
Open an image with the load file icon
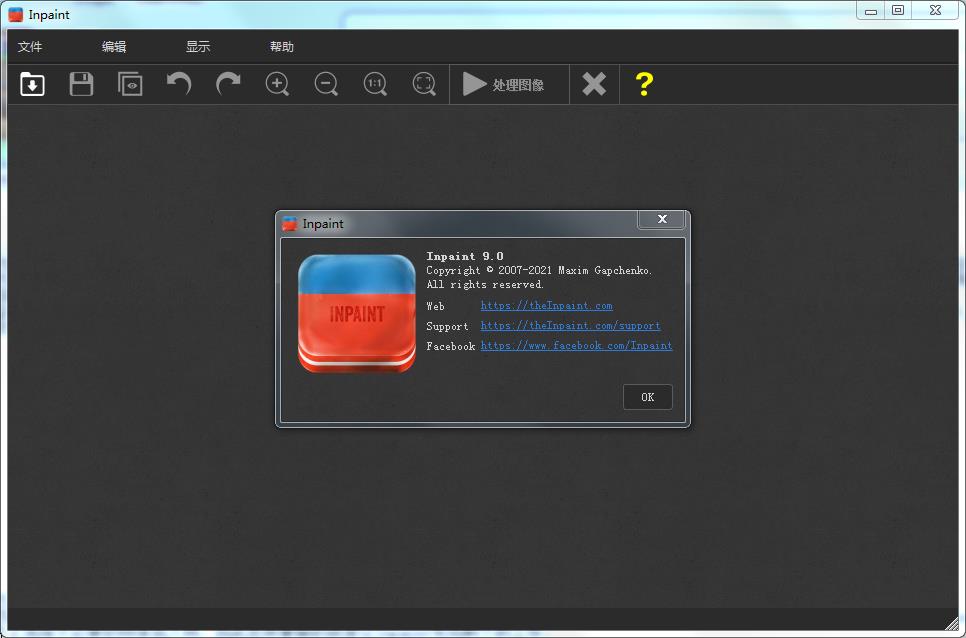(32, 84)
